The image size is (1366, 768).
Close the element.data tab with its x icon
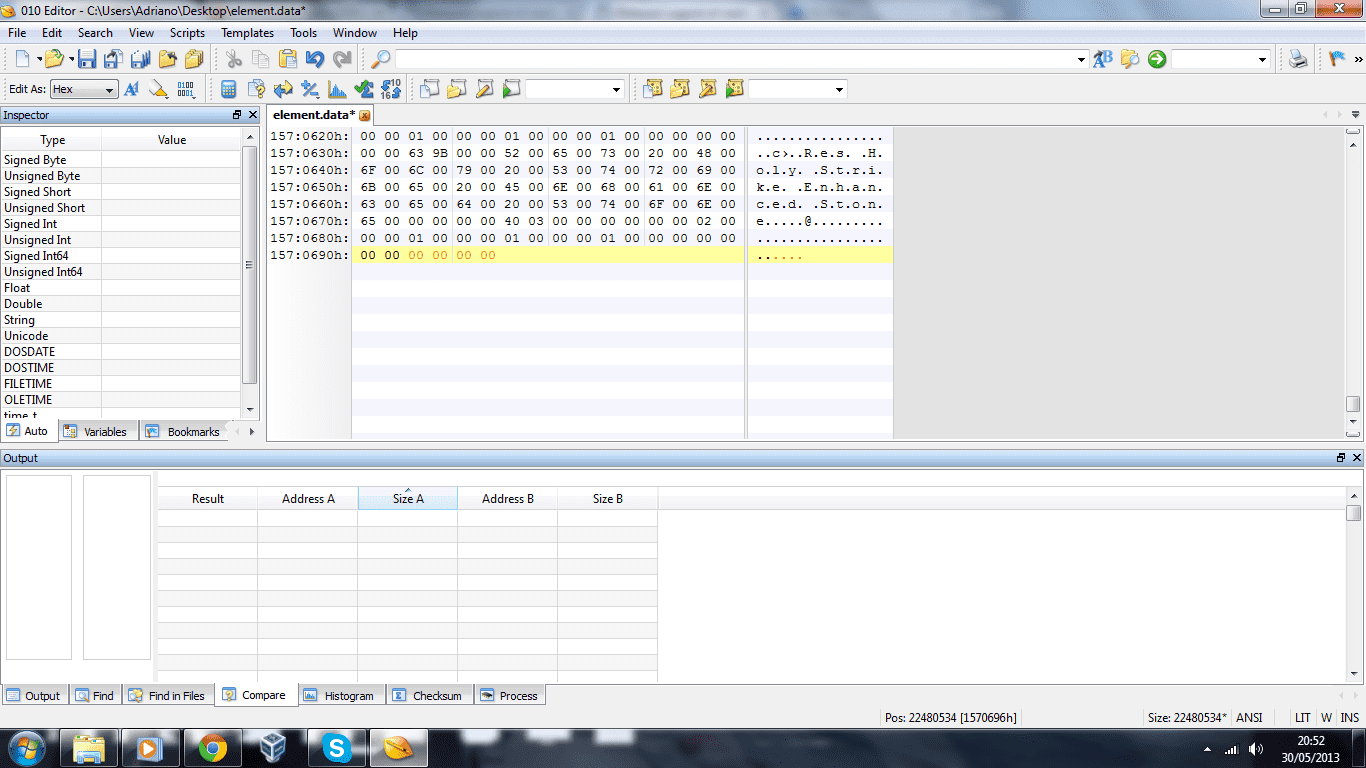tap(365, 116)
